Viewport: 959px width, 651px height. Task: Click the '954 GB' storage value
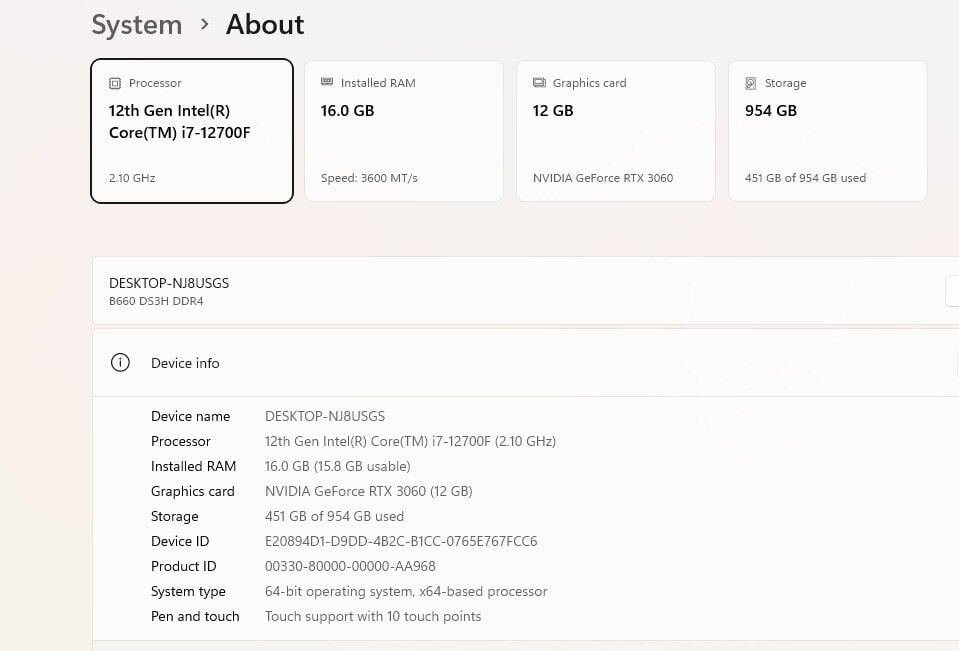pos(771,111)
